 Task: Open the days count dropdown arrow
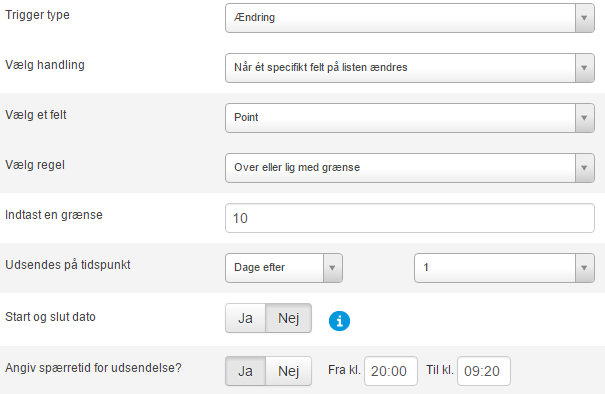click(x=584, y=268)
